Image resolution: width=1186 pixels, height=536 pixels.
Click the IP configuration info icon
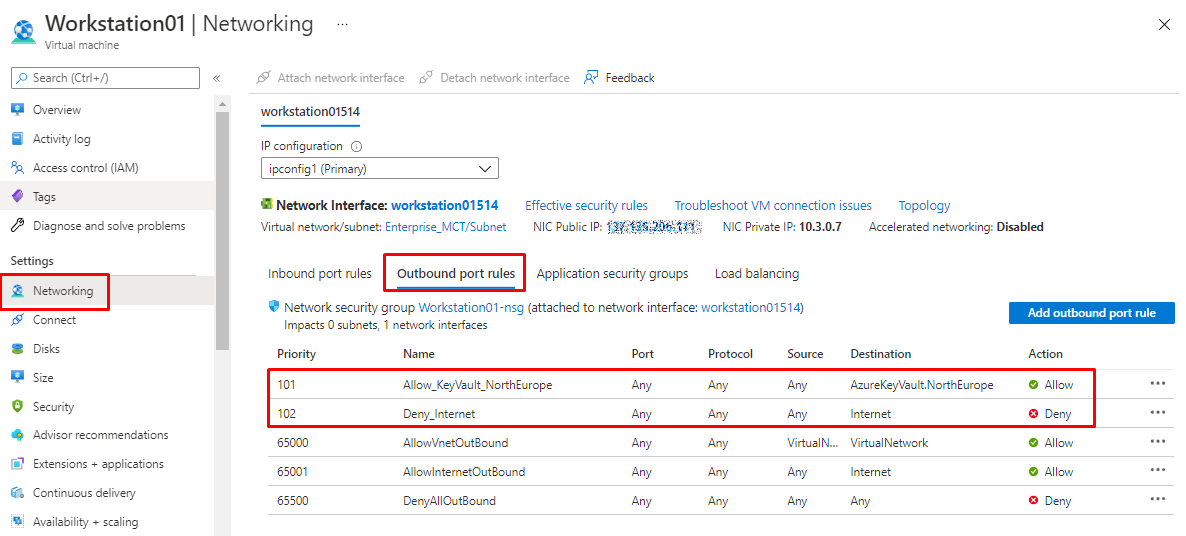coord(356,147)
